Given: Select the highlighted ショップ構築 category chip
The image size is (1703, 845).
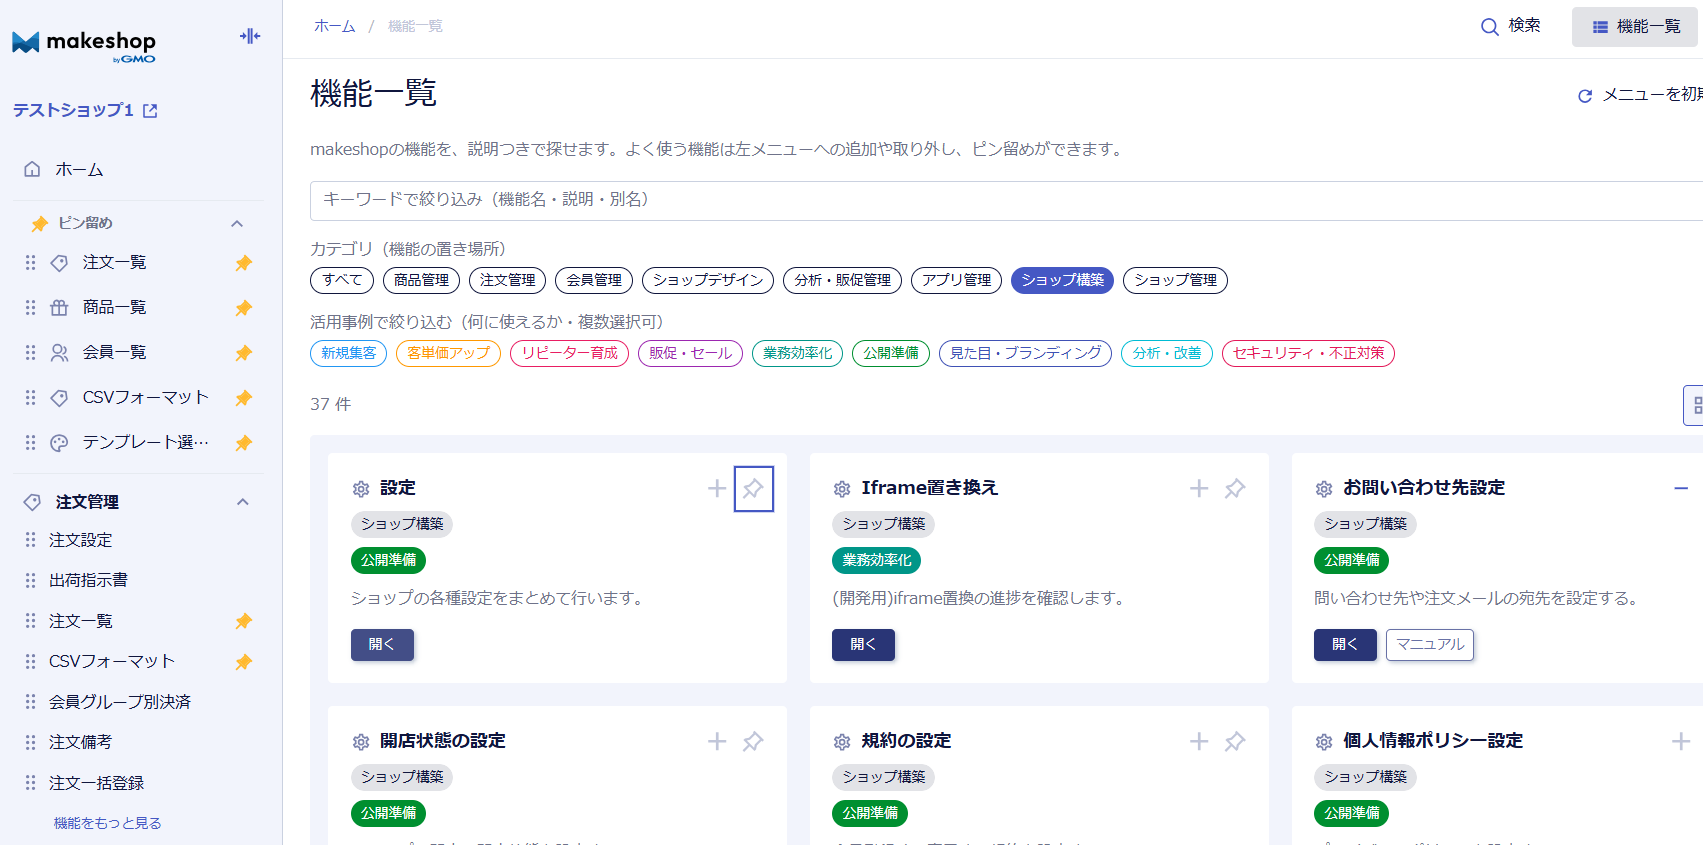Looking at the screenshot, I should tap(1062, 280).
